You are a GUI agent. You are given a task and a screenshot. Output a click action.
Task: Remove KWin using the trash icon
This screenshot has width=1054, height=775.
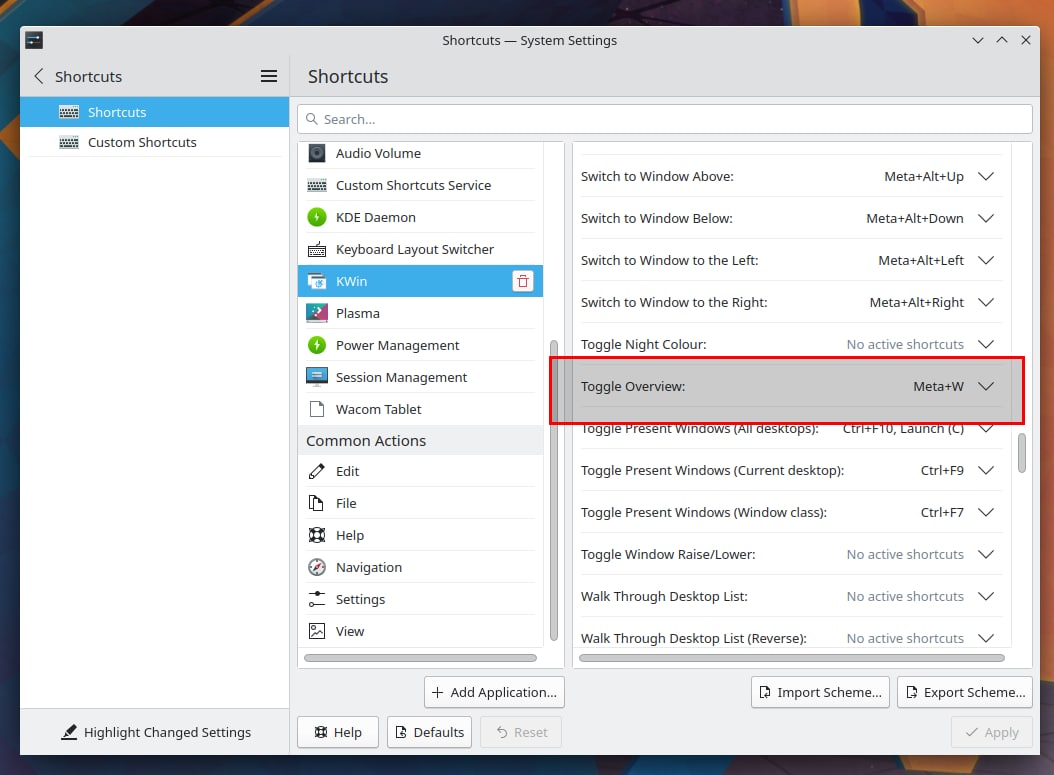pos(523,281)
